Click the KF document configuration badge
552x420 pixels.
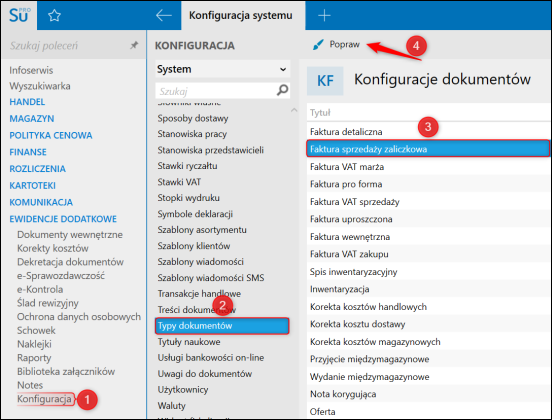(x=325, y=81)
